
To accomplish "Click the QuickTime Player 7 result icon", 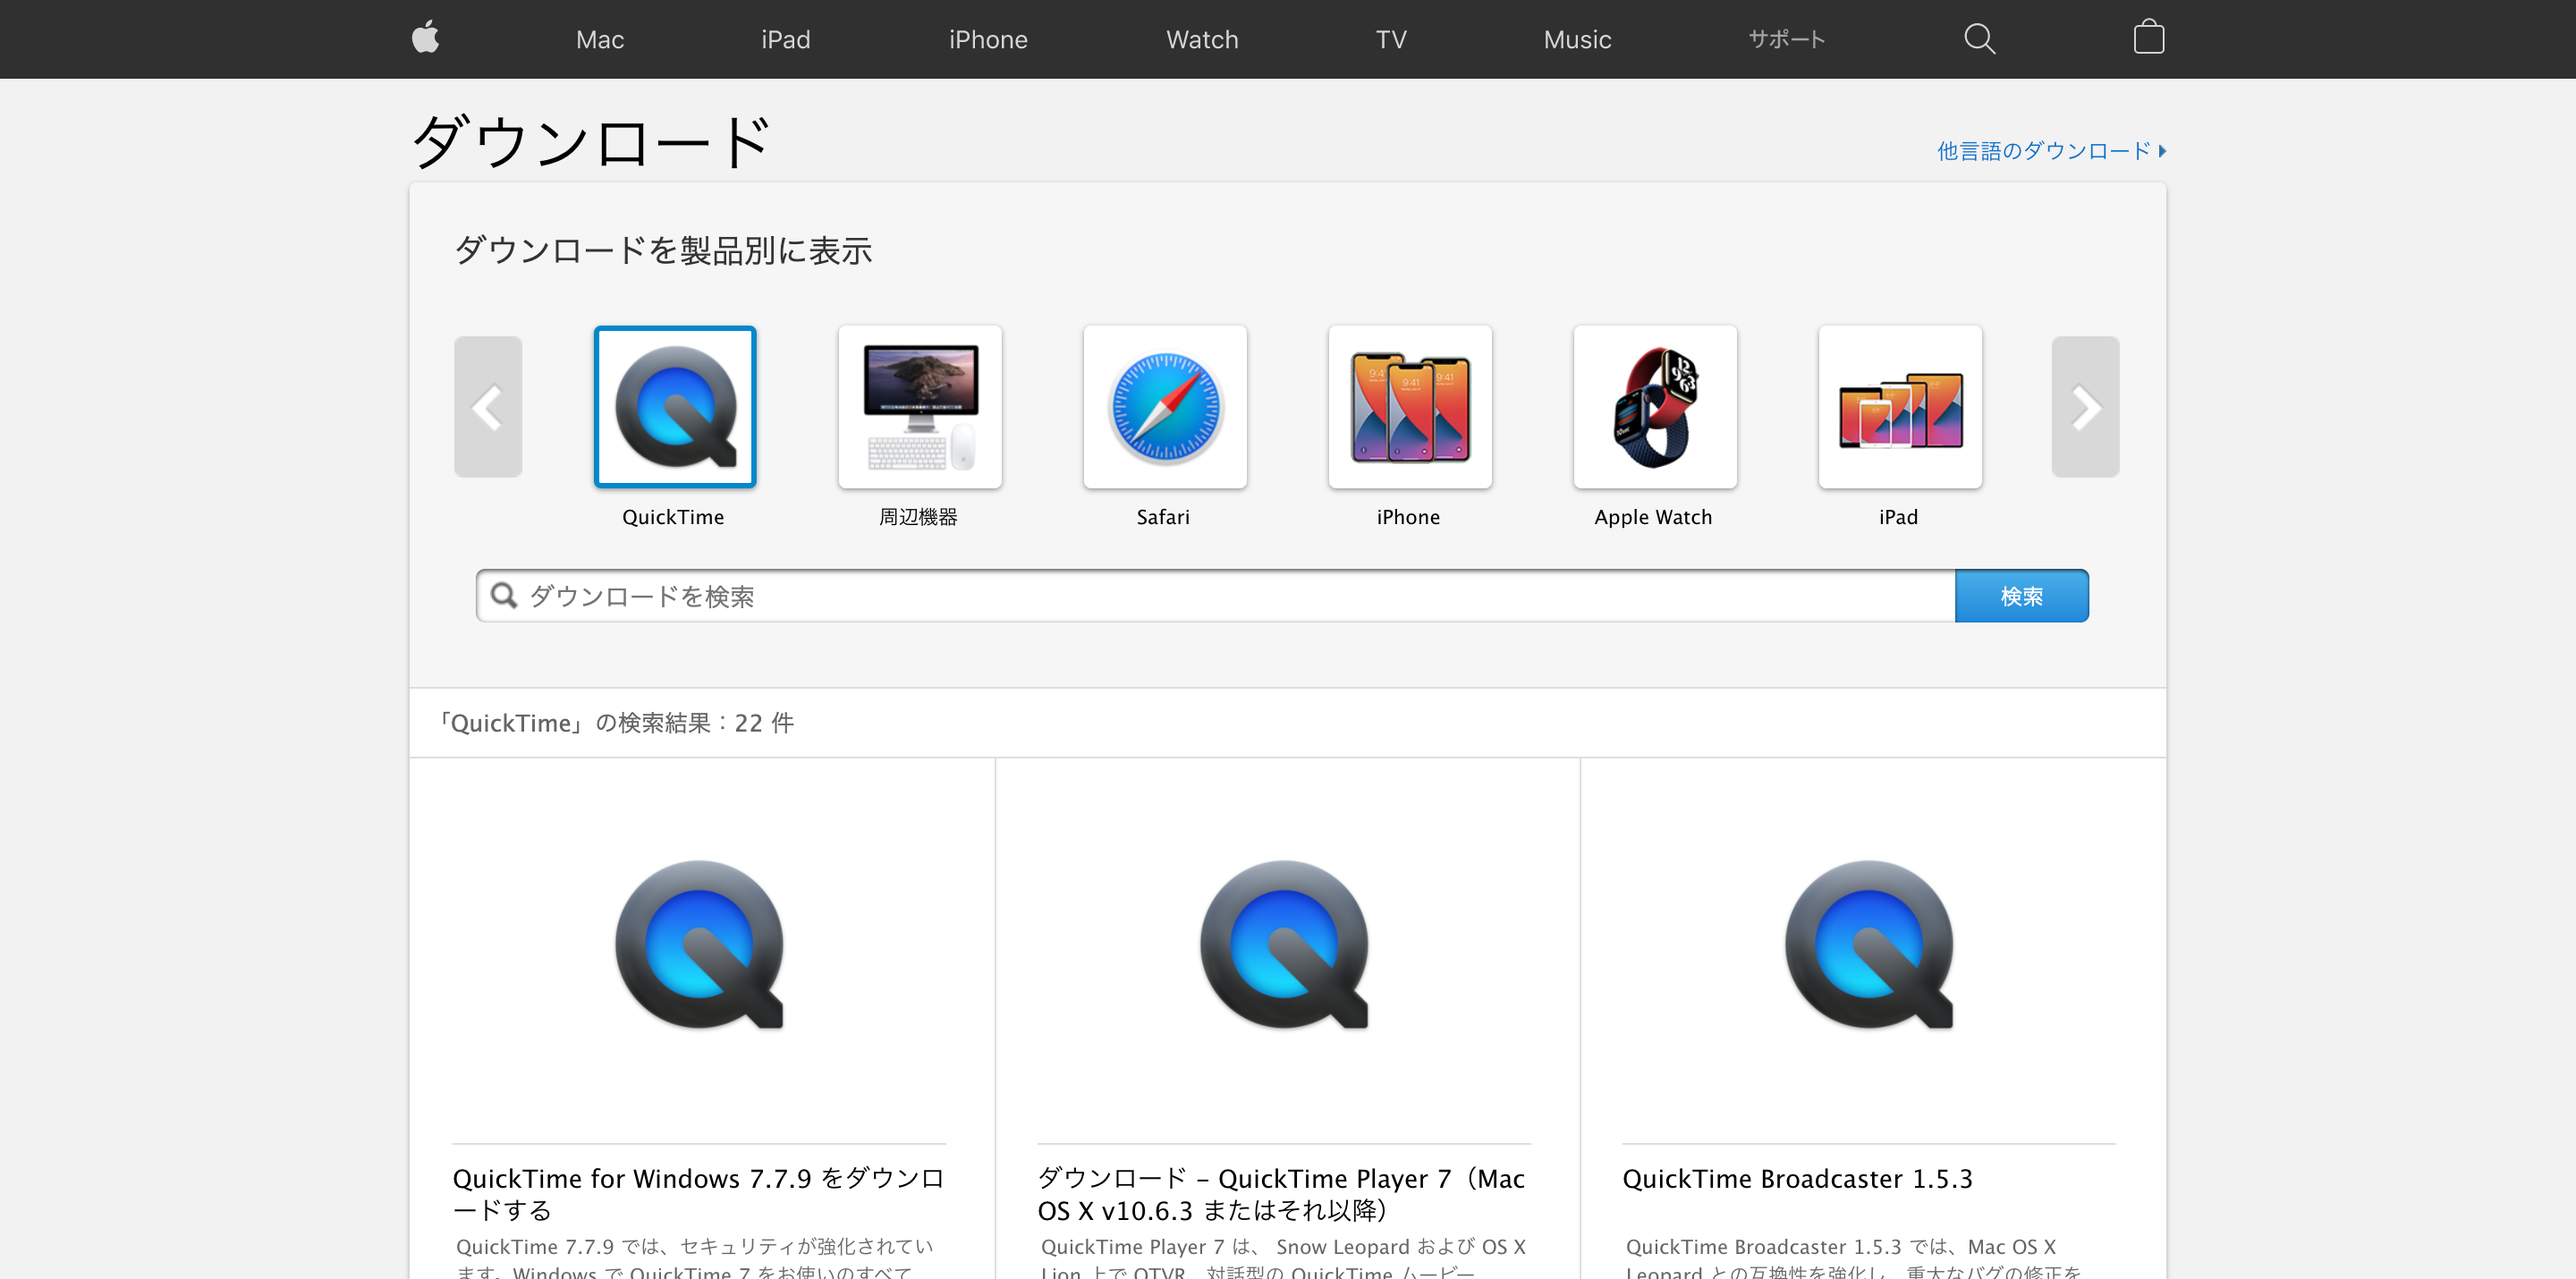I will pos(1284,944).
